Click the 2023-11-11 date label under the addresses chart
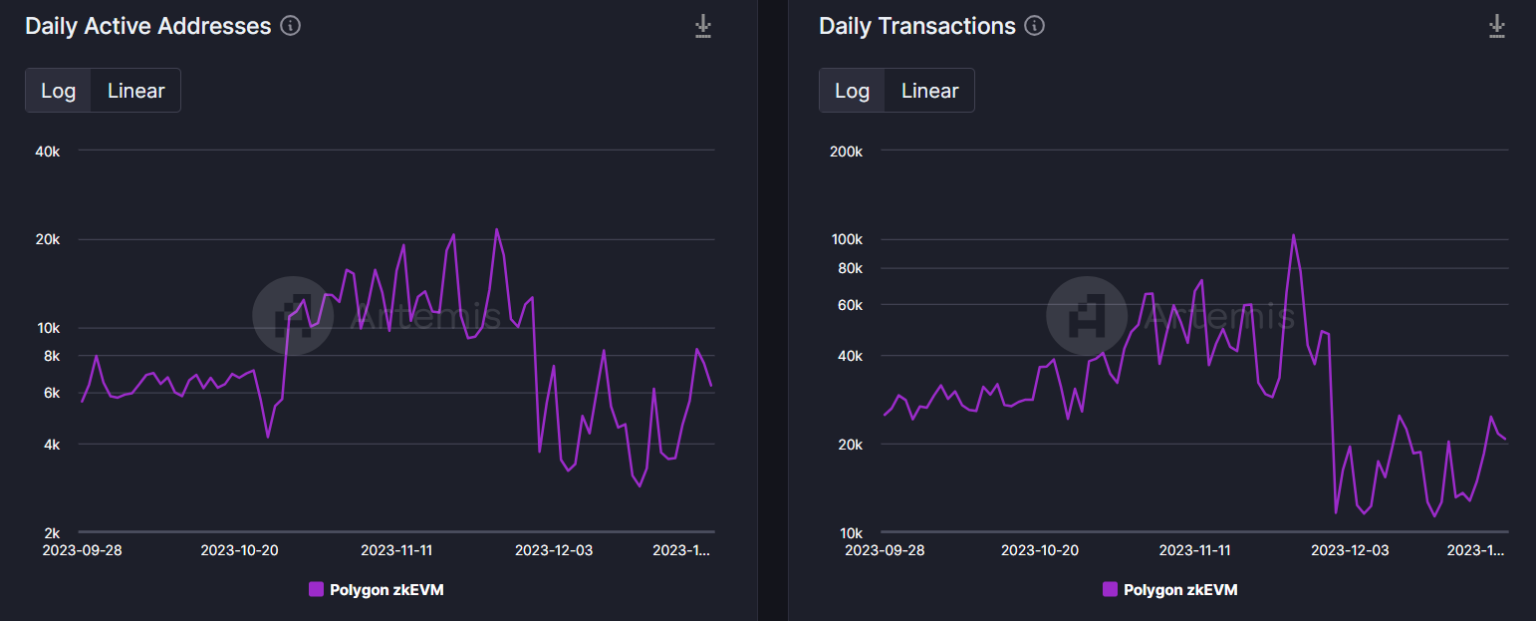The height and width of the screenshot is (621, 1536). click(396, 550)
